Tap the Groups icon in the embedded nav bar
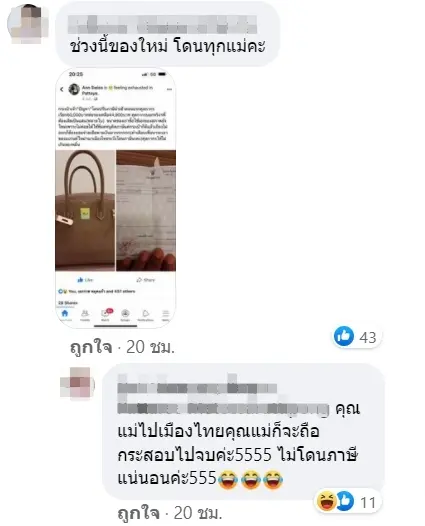Screen dimensions: 425x526 pos(125,314)
